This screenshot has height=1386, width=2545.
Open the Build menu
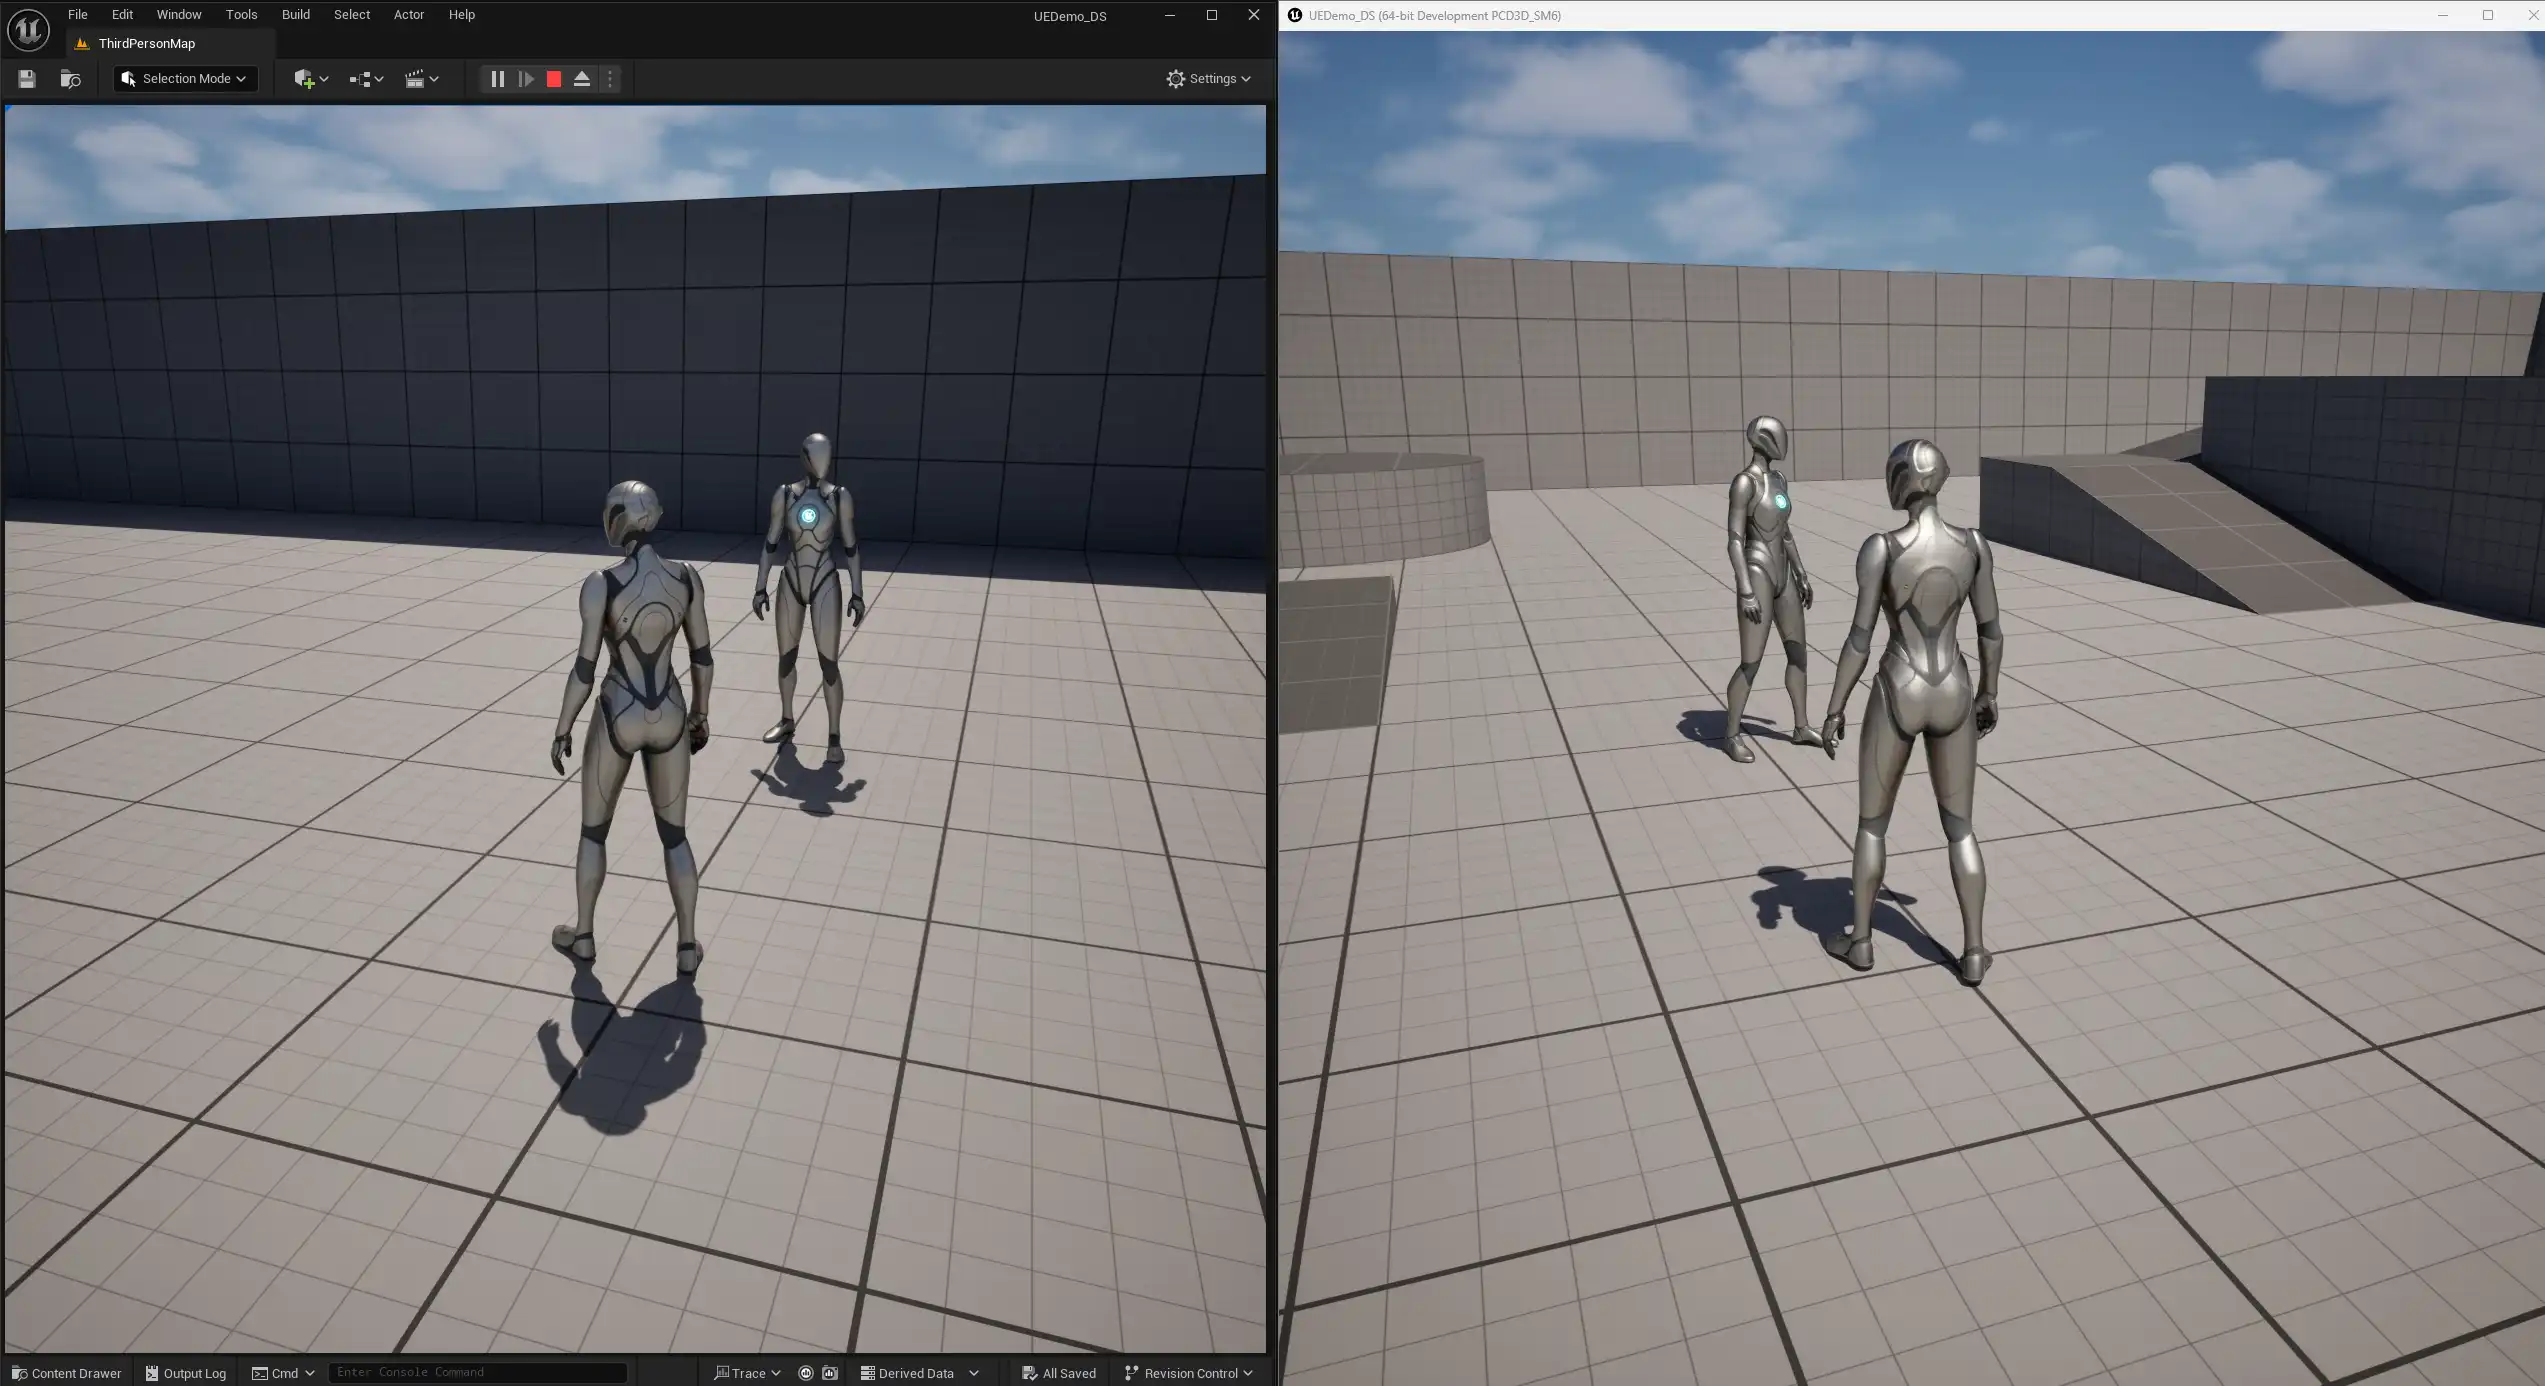point(295,15)
